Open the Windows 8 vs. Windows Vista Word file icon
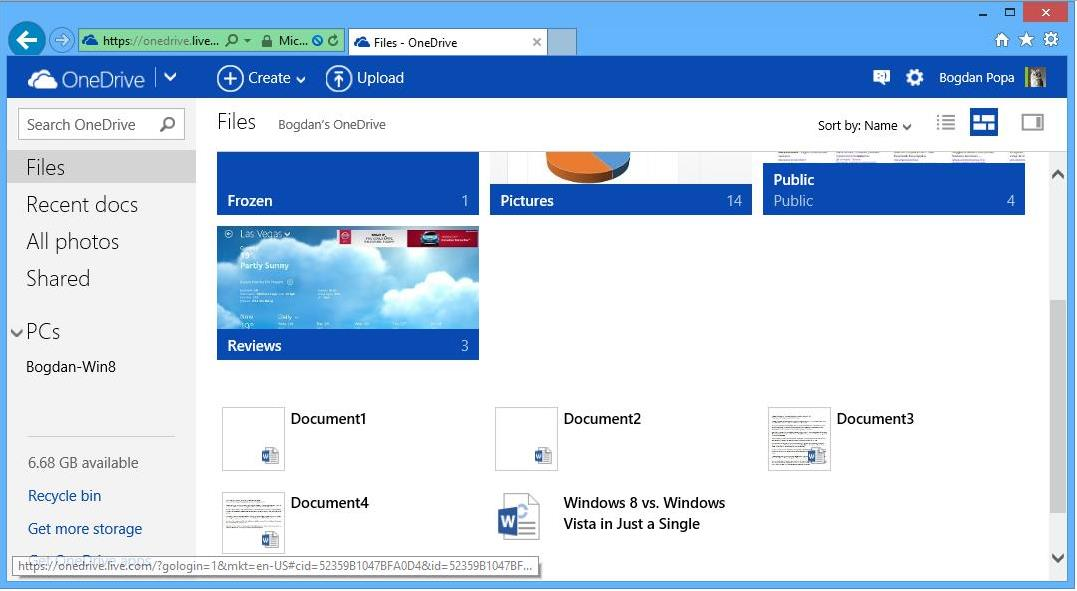Screen dimensions: 1077x591 point(518,515)
